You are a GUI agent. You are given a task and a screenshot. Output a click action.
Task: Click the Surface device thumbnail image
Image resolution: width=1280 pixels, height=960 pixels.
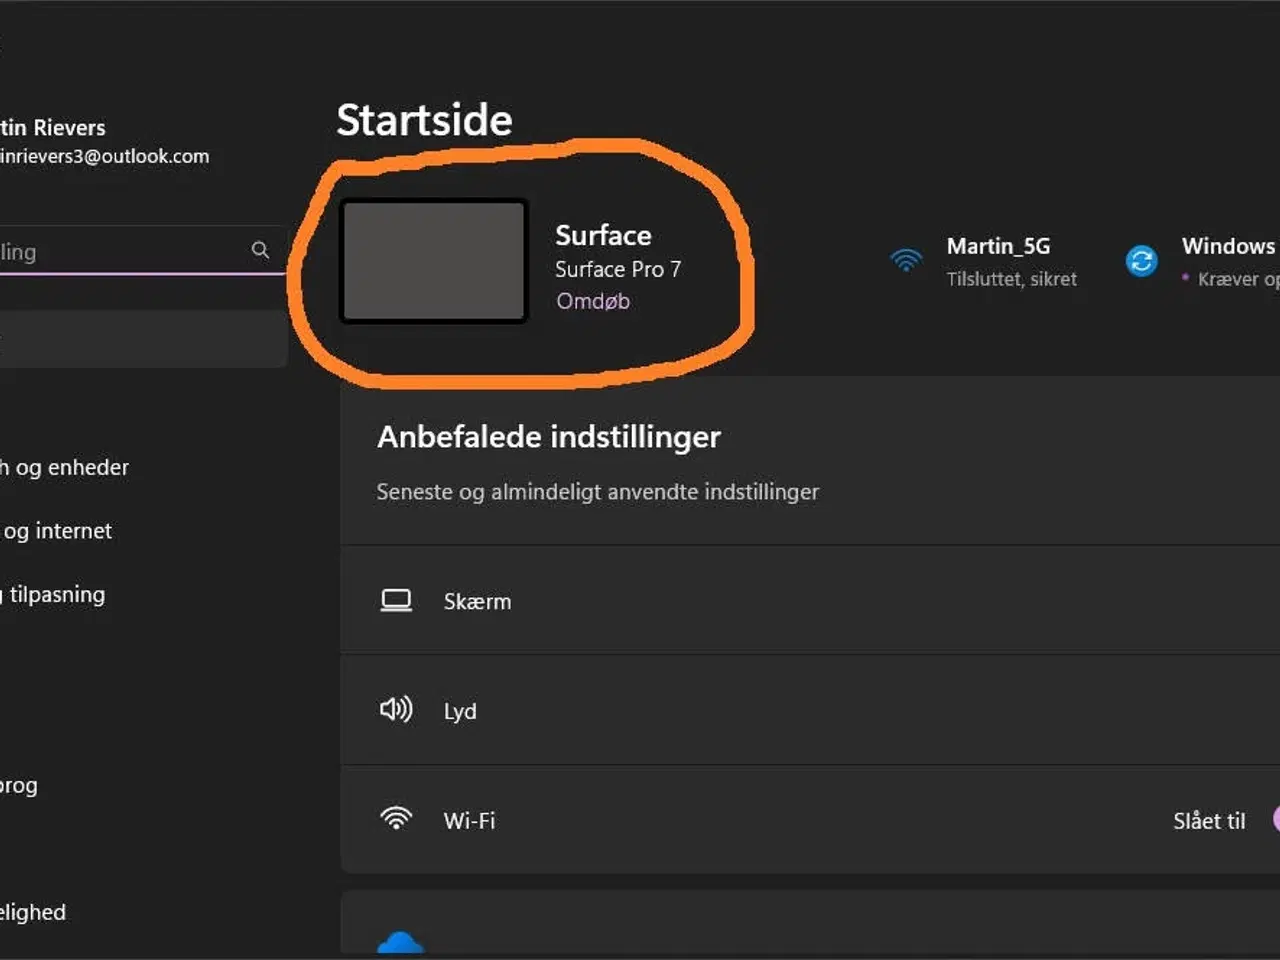pyautogui.click(x=433, y=261)
